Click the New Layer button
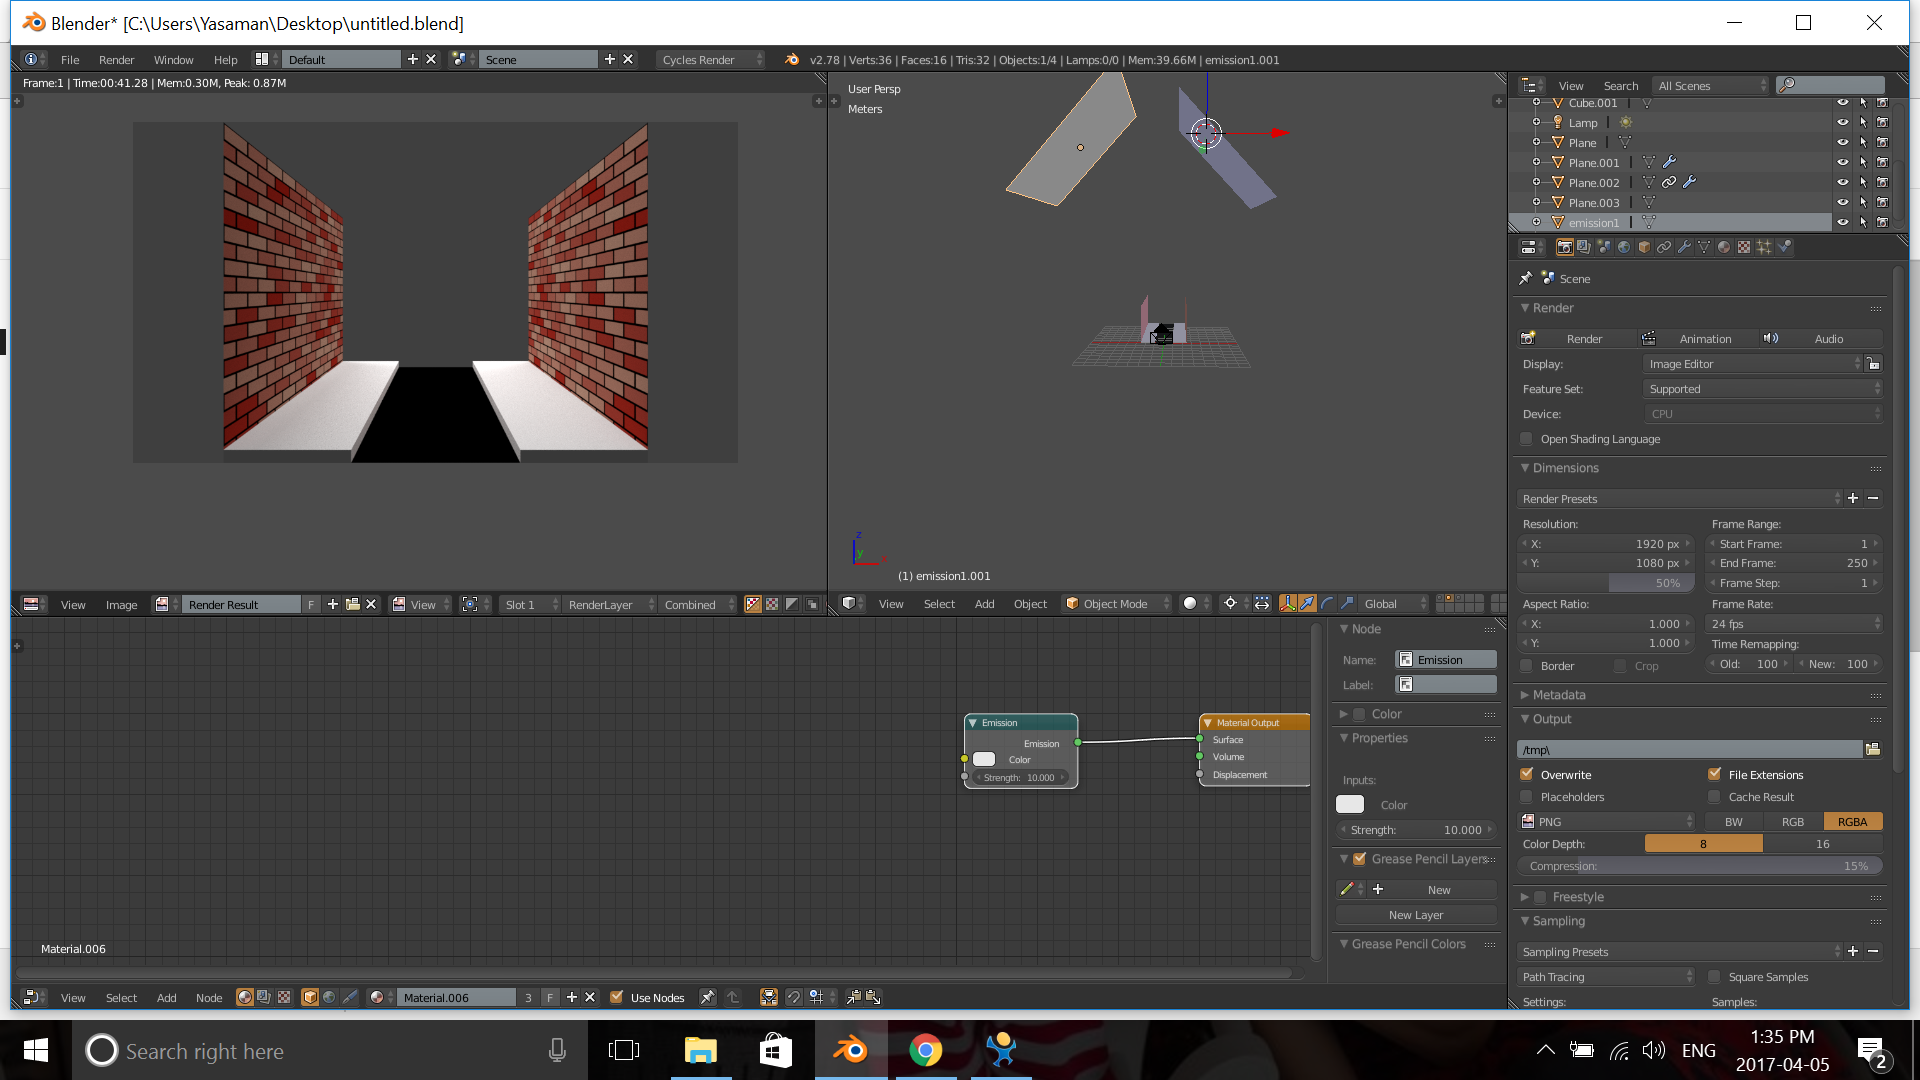 pyautogui.click(x=1415, y=915)
